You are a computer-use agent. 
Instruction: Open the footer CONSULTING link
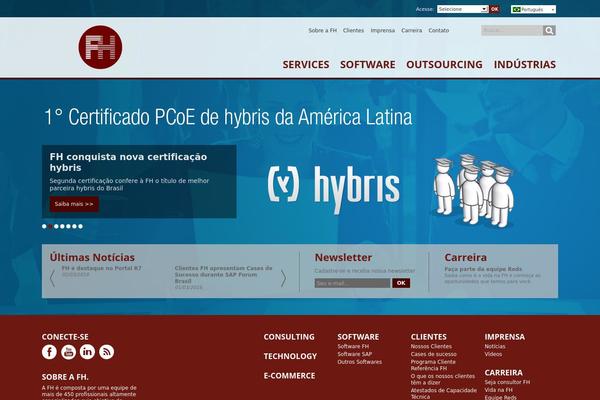click(x=289, y=337)
